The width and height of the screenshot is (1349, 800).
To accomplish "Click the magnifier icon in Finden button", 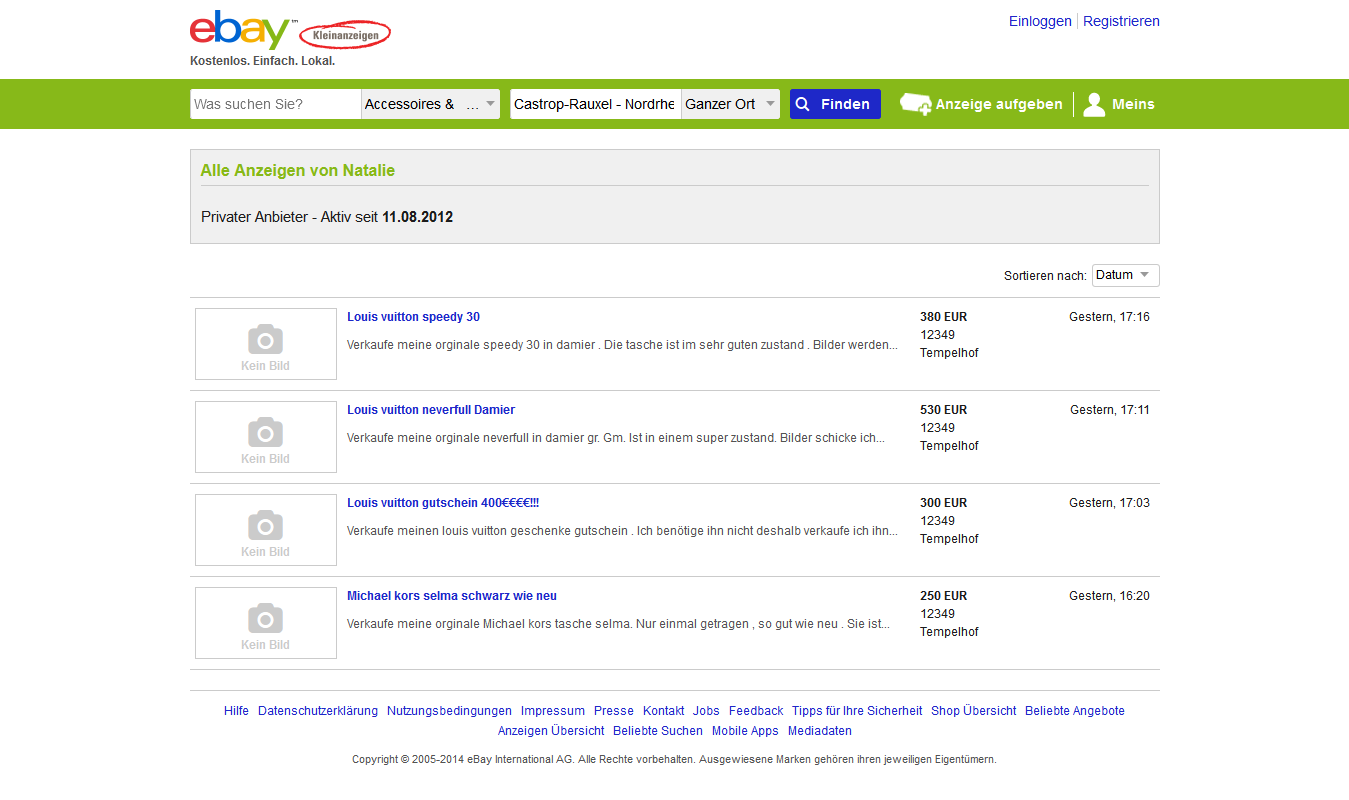I will click(x=802, y=104).
